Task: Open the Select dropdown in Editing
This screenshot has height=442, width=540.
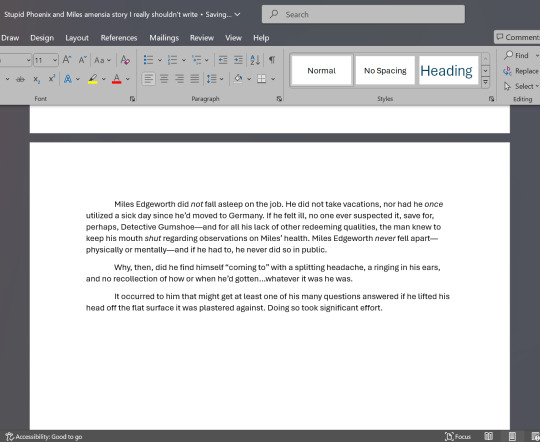Action: 521,86
